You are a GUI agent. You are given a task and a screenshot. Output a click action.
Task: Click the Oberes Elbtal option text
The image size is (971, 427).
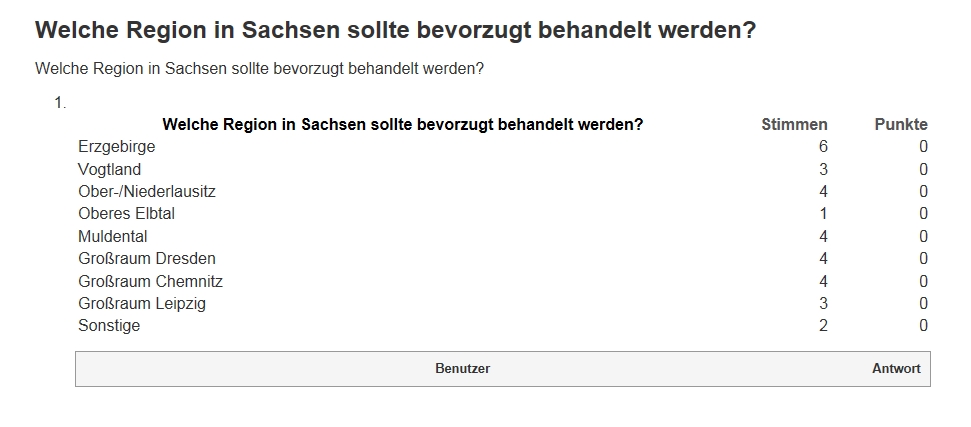(126, 214)
